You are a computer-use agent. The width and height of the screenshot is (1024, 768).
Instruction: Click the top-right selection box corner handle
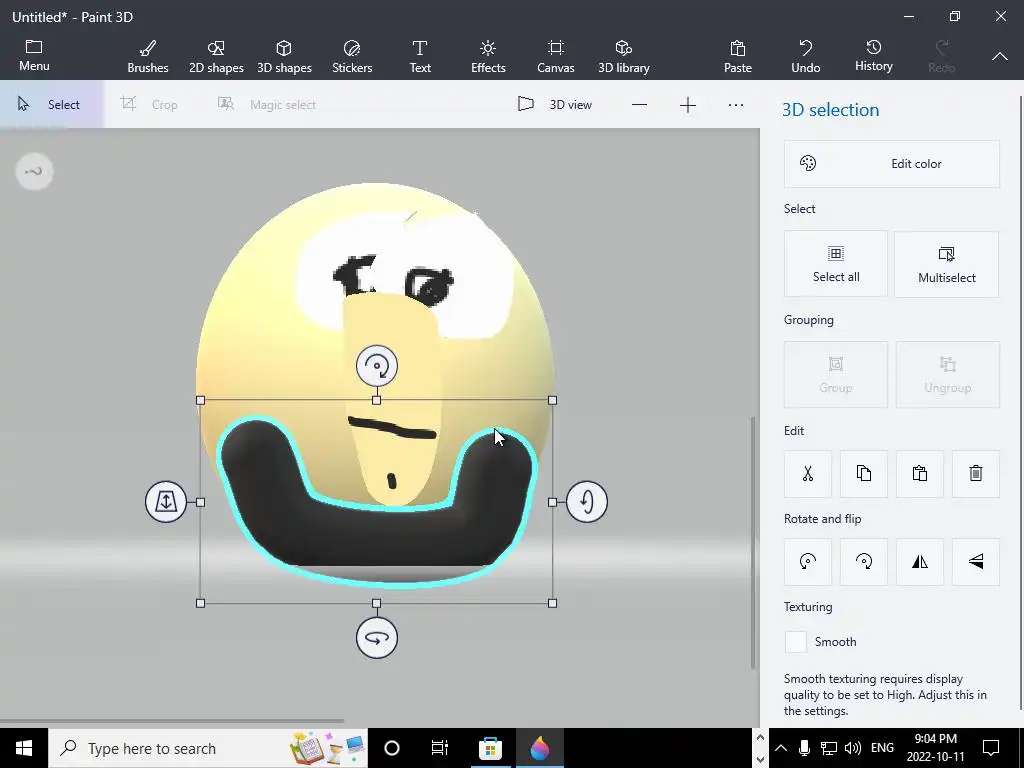coord(552,400)
